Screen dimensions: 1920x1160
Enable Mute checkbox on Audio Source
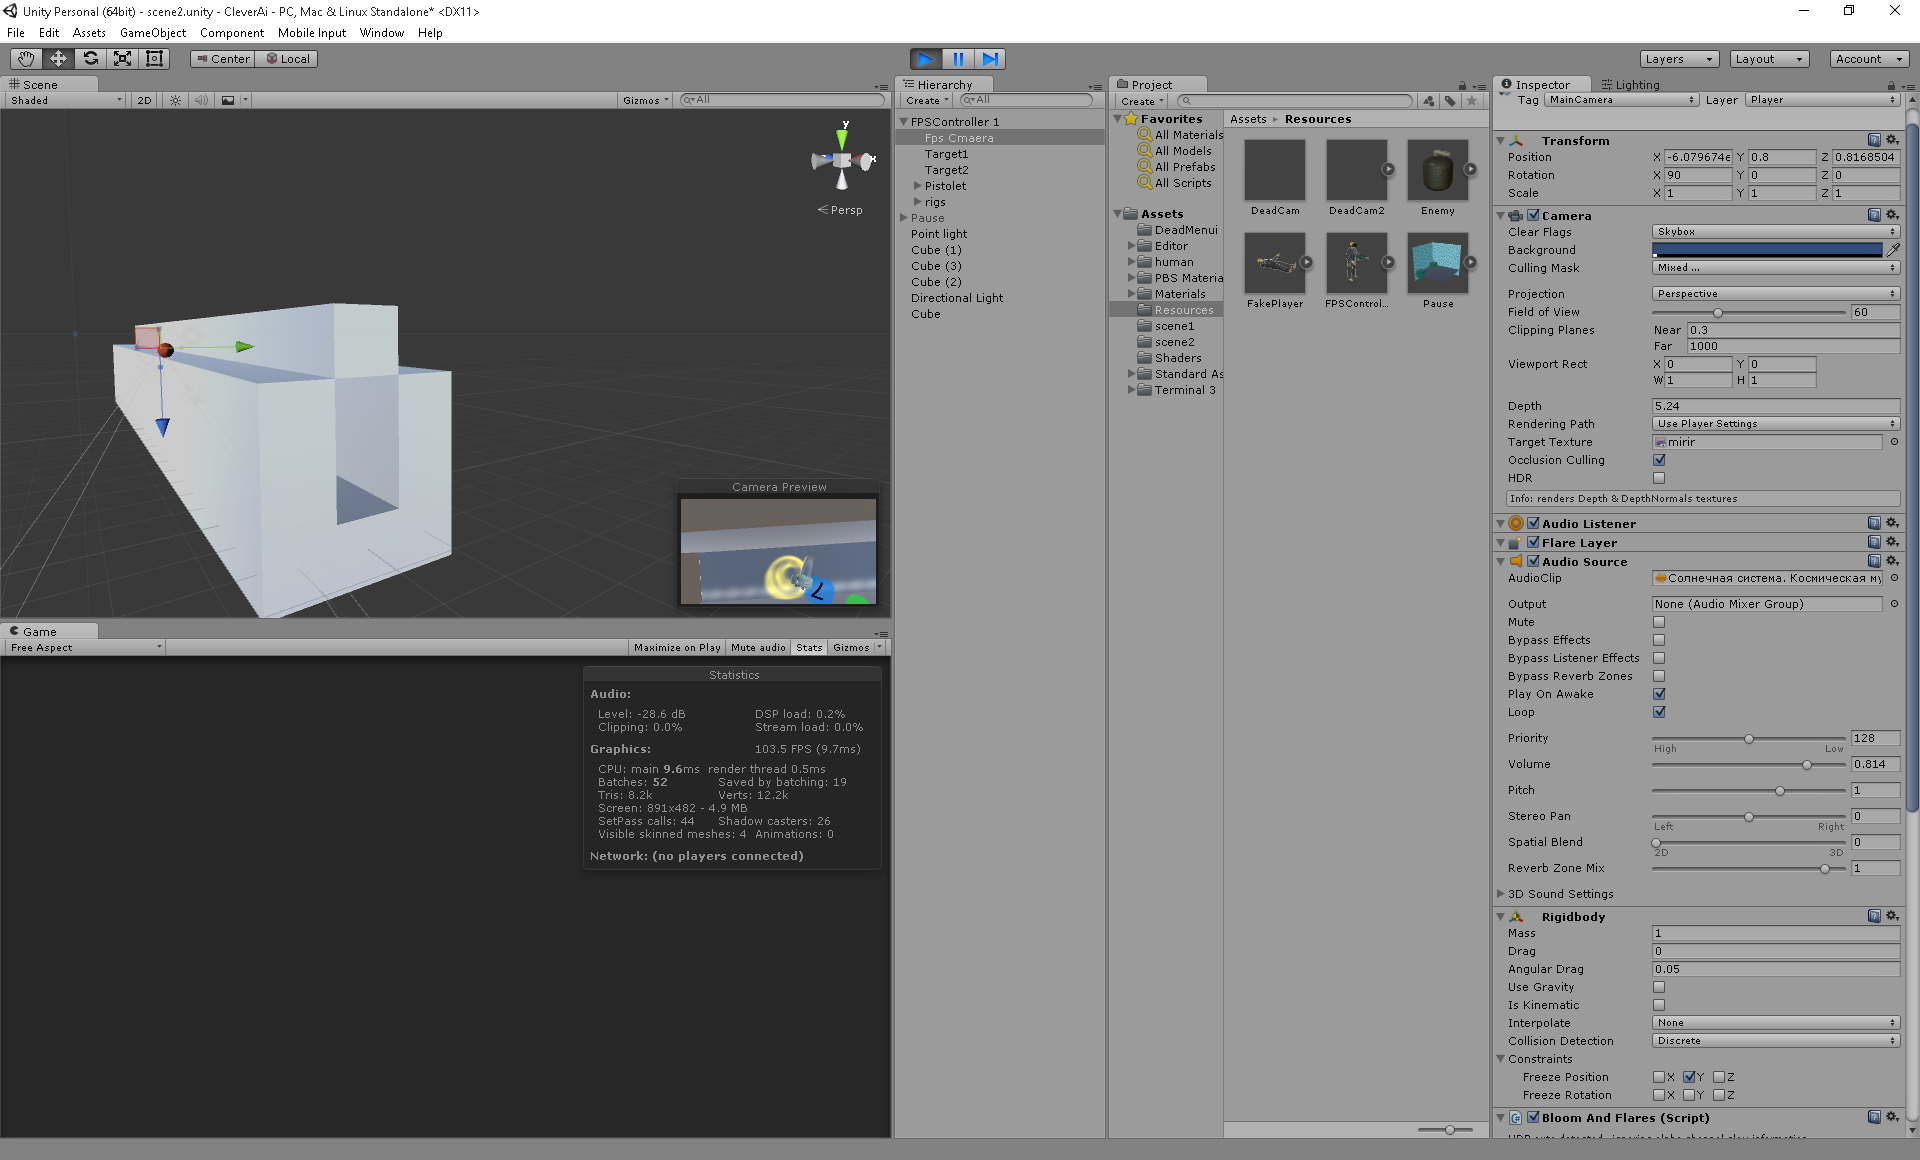click(1659, 622)
